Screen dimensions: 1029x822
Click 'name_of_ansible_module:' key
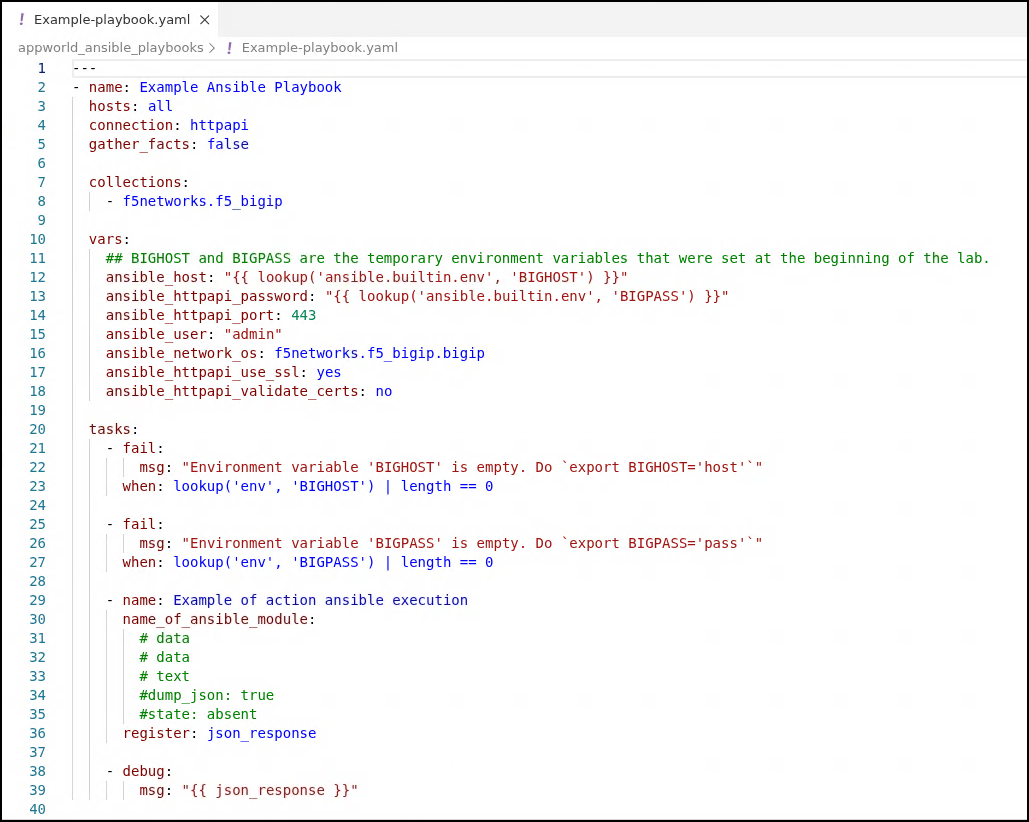click(219, 619)
